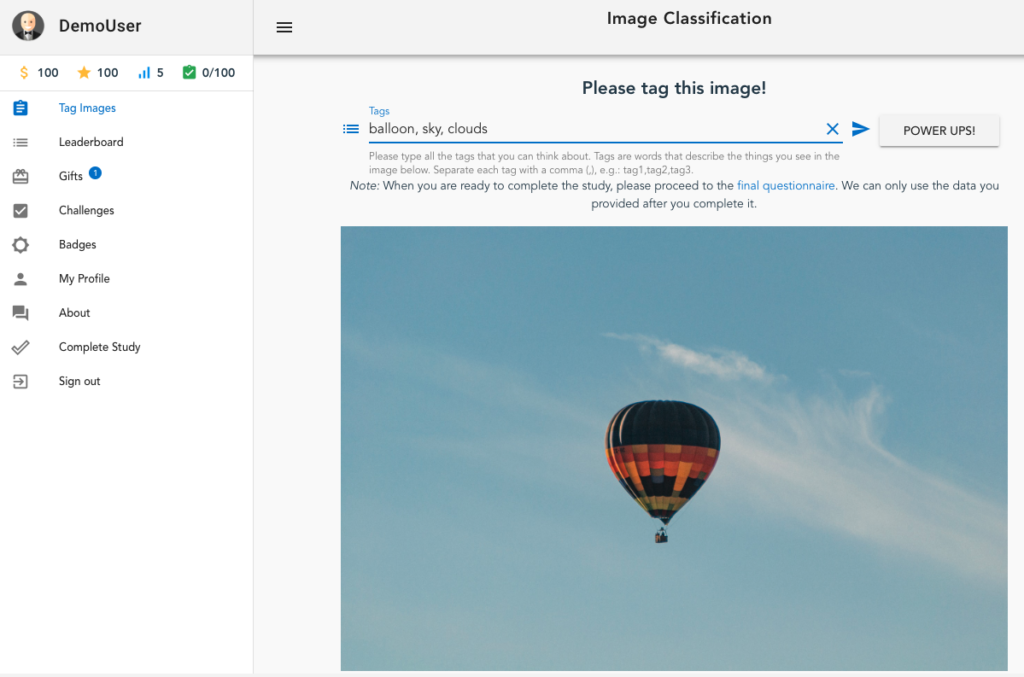Click the list icon beside Tags field
The width and height of the screenshot is (1024, 677).
tap(351, 129)
